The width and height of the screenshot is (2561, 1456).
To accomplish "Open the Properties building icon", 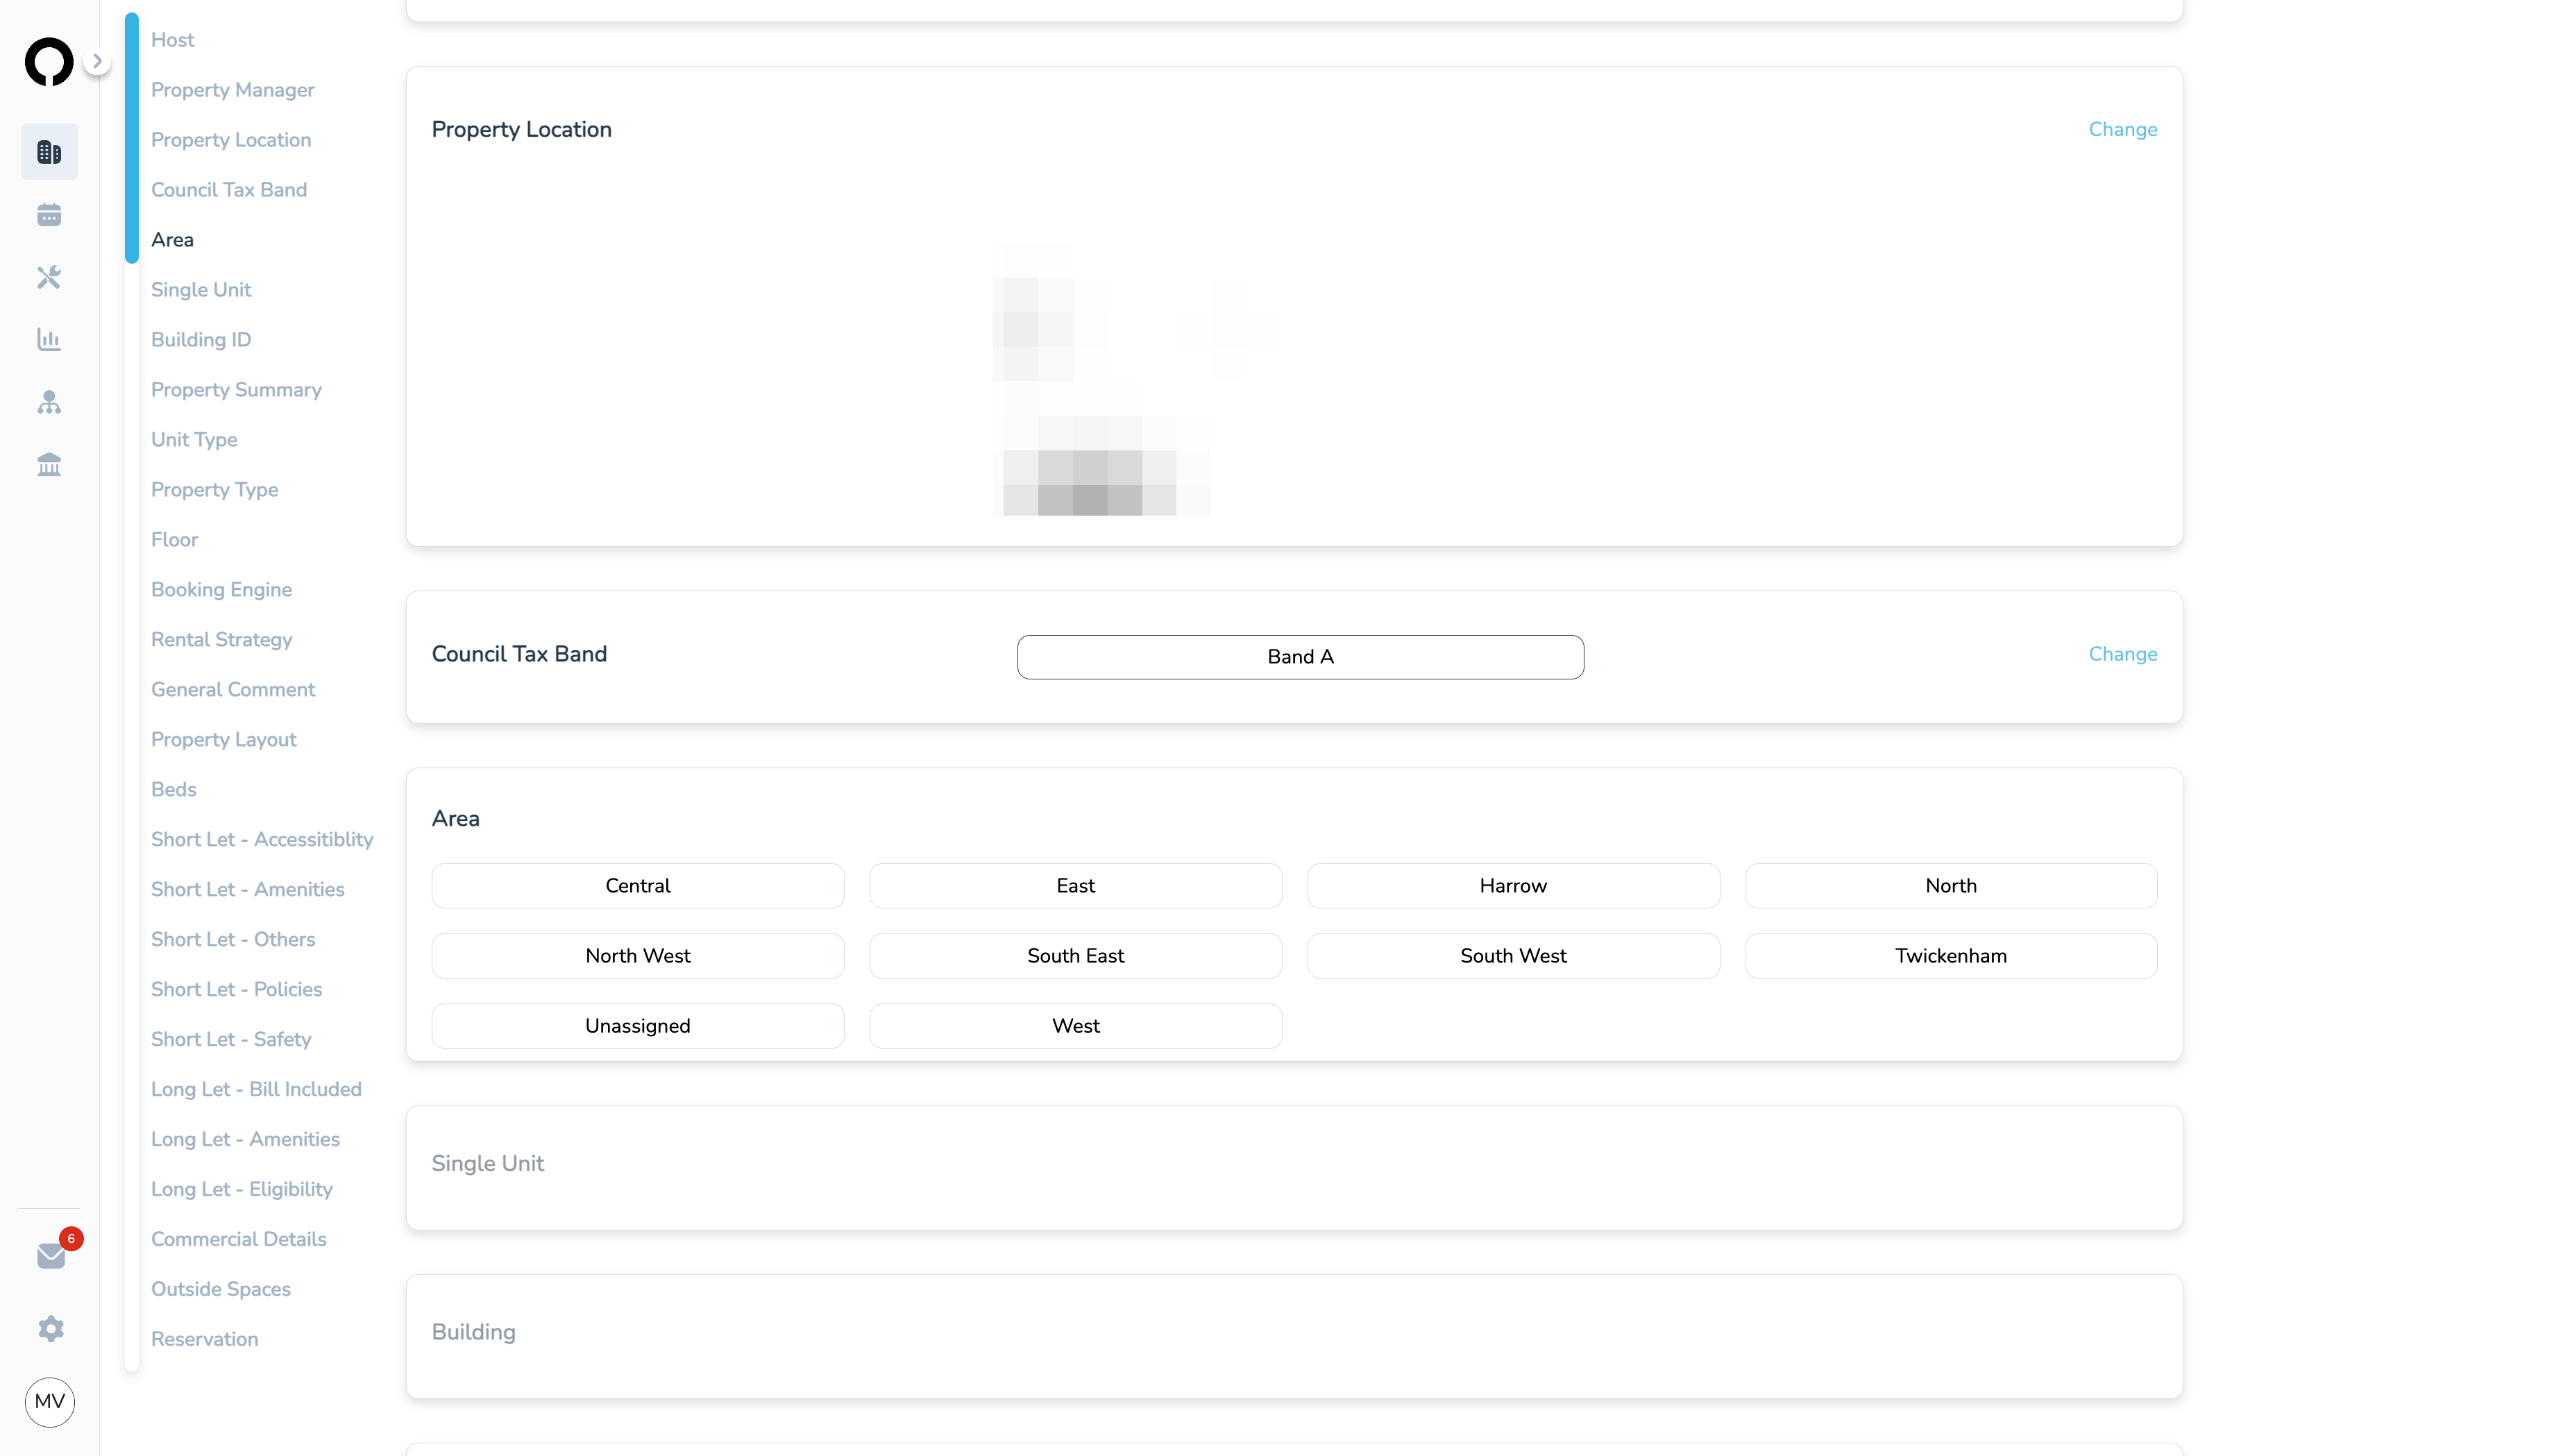I will point(49,152).
